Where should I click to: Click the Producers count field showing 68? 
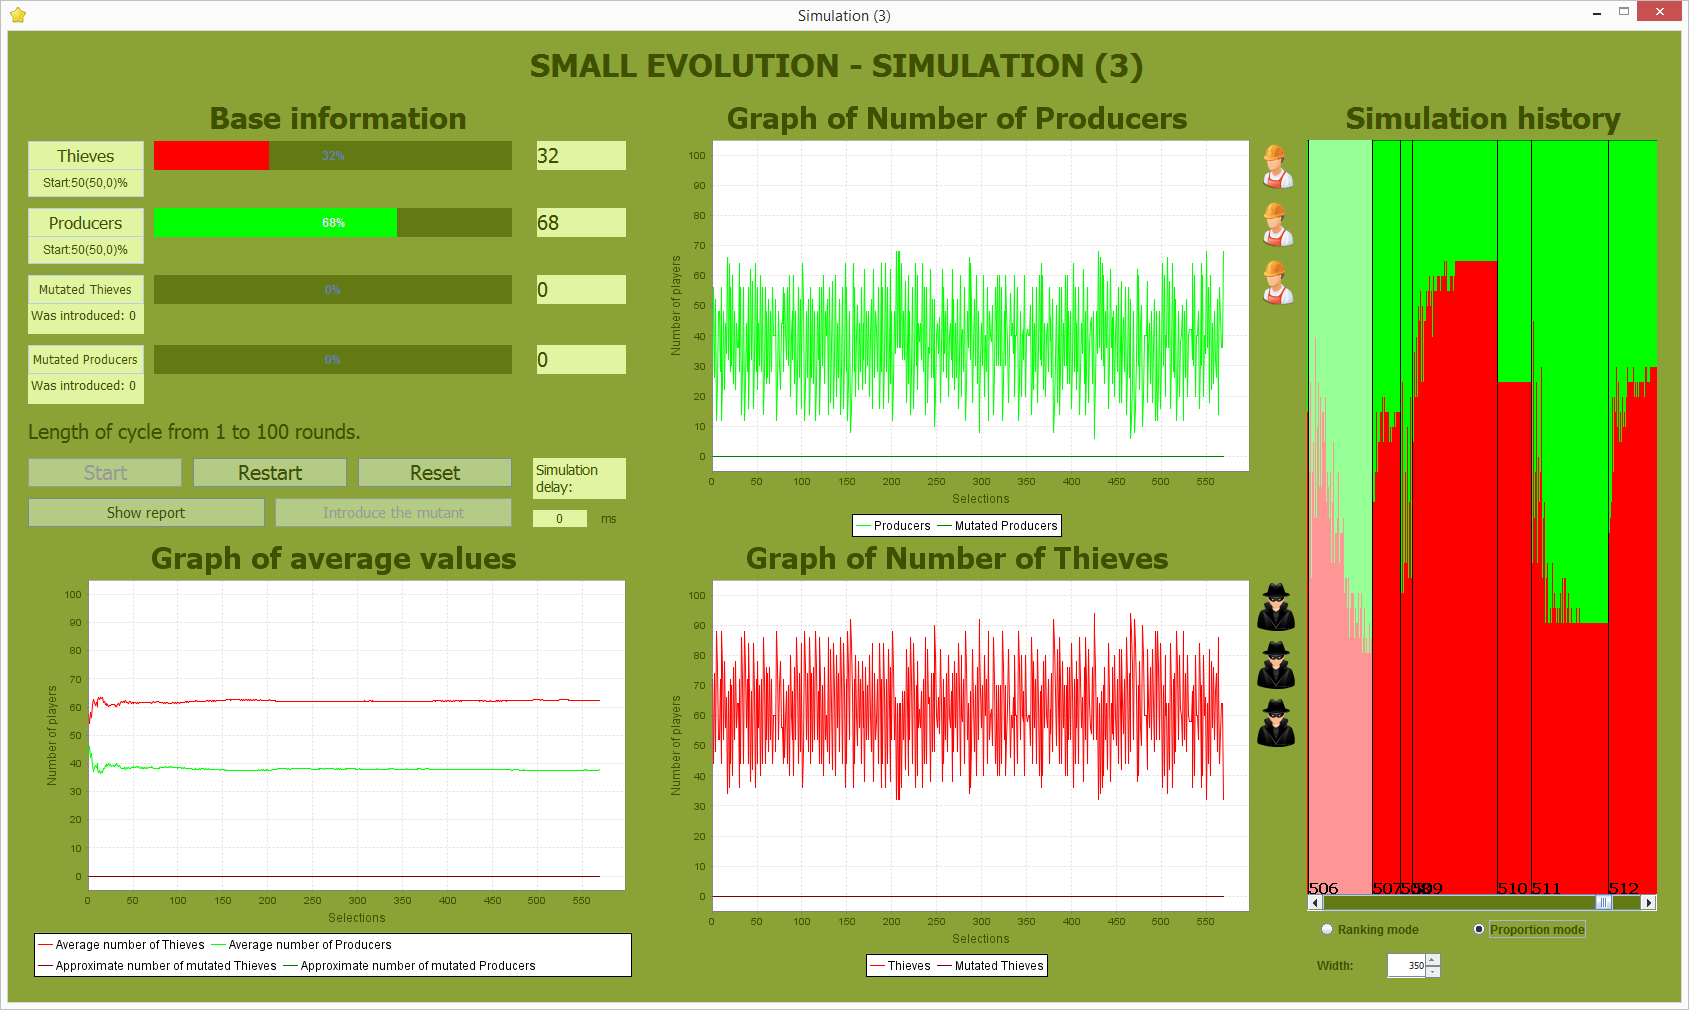pyautogui.click(x=581, y=223)
